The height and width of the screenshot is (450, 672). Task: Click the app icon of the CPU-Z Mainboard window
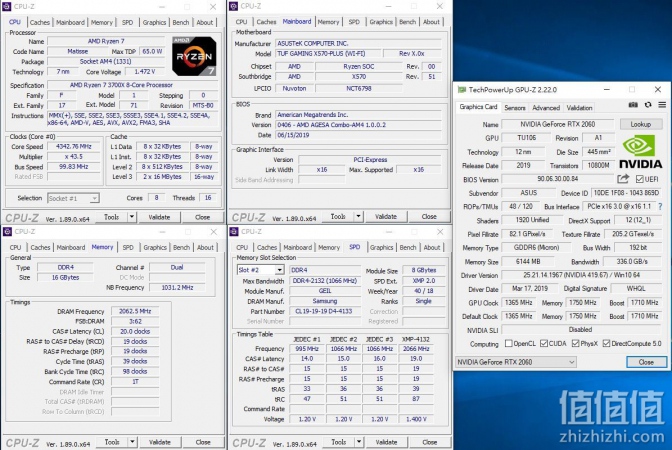[234, 6]
